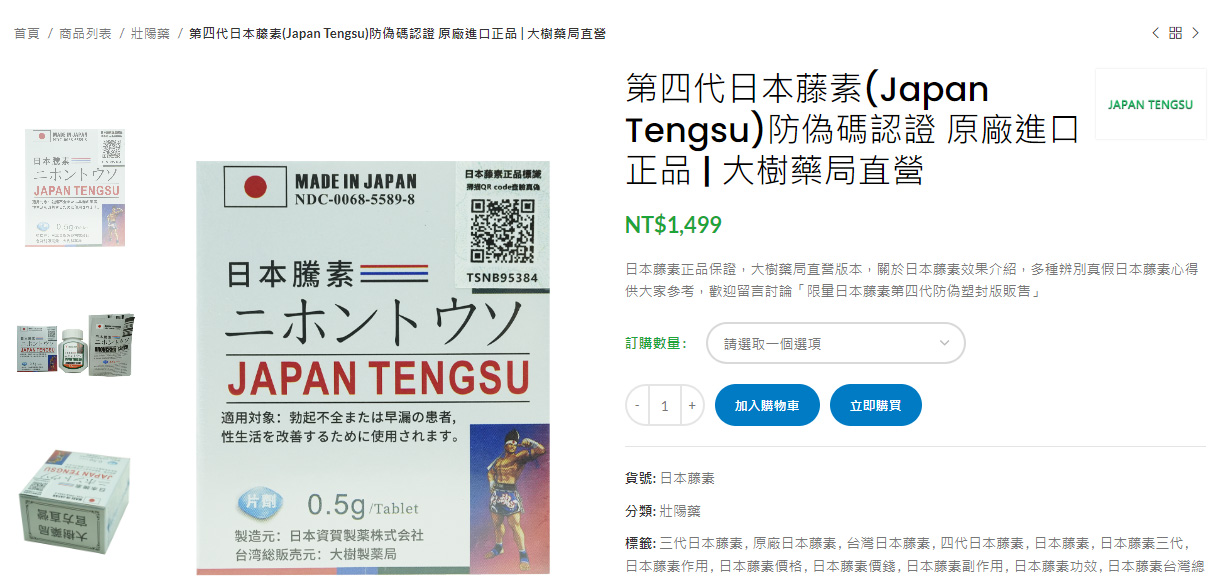Decrease quantity with minus button
Image resolution: width=1209 pixels, height=578 pixels.
coord(637,406)
